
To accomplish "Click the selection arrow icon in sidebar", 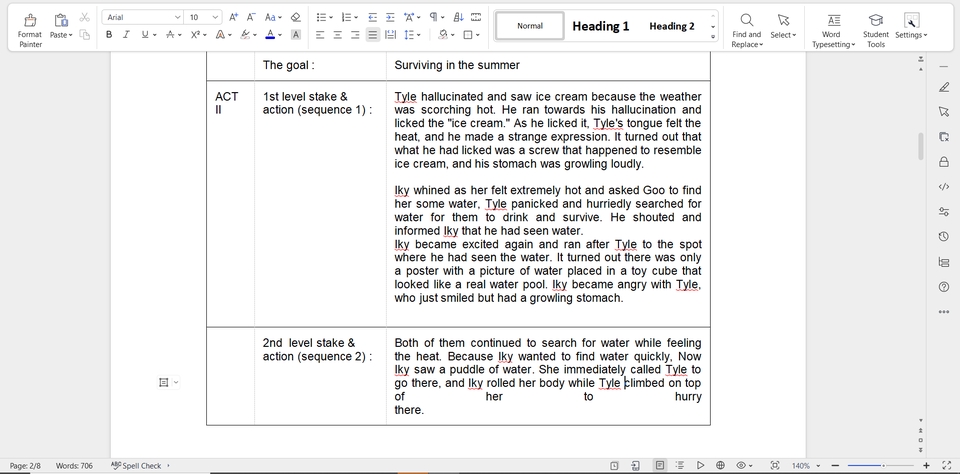I will [x=943, y=111].
